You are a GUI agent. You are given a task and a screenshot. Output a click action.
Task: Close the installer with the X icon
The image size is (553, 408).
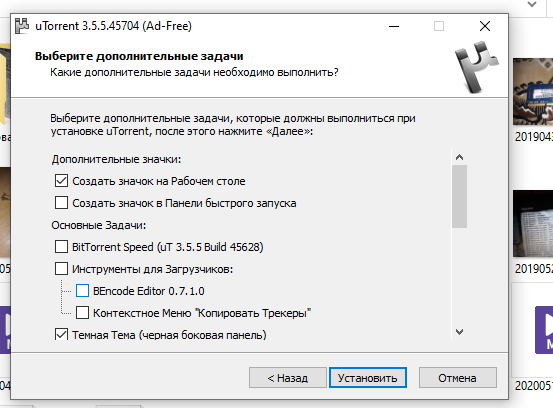[485, 26]
